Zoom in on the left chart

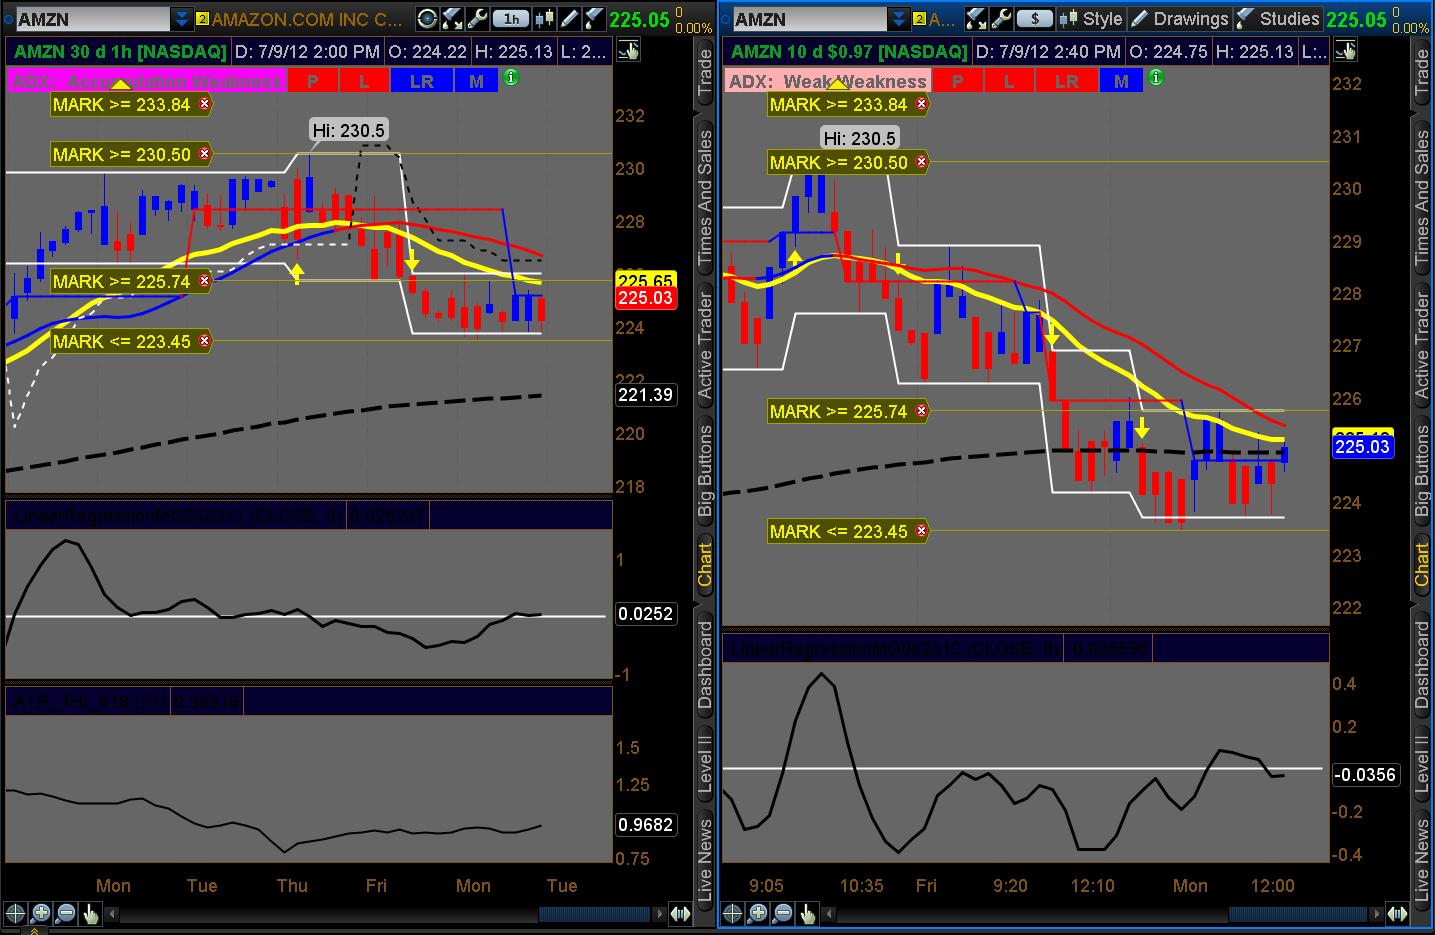pos(41,913)
